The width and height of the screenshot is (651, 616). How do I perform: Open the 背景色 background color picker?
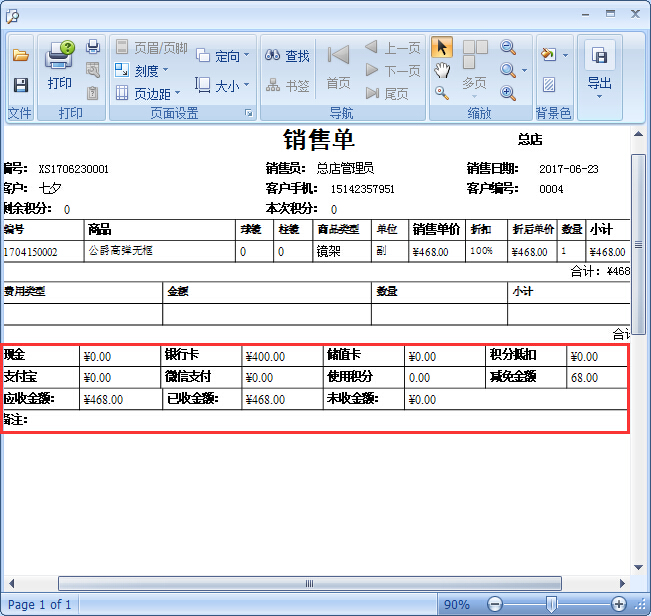click(552, 55)
